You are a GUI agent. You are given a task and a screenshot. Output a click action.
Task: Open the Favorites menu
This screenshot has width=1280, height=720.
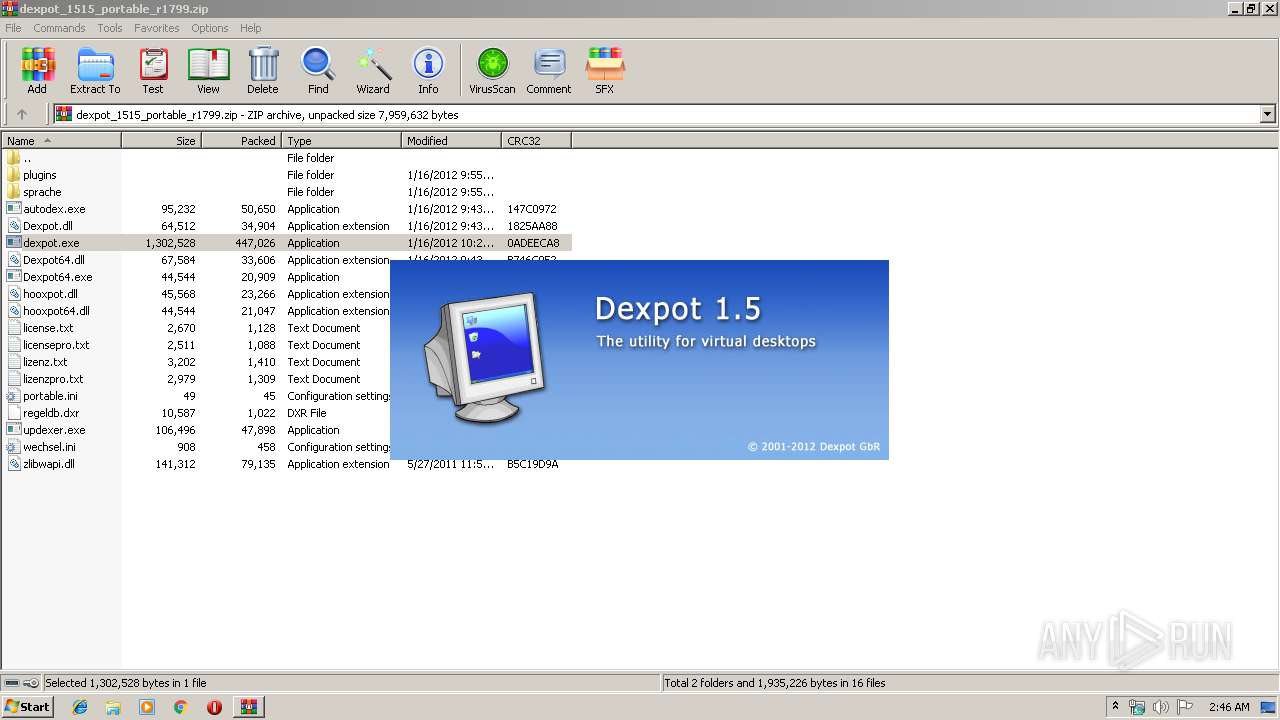pyautogui.click(x=157, y=28)
